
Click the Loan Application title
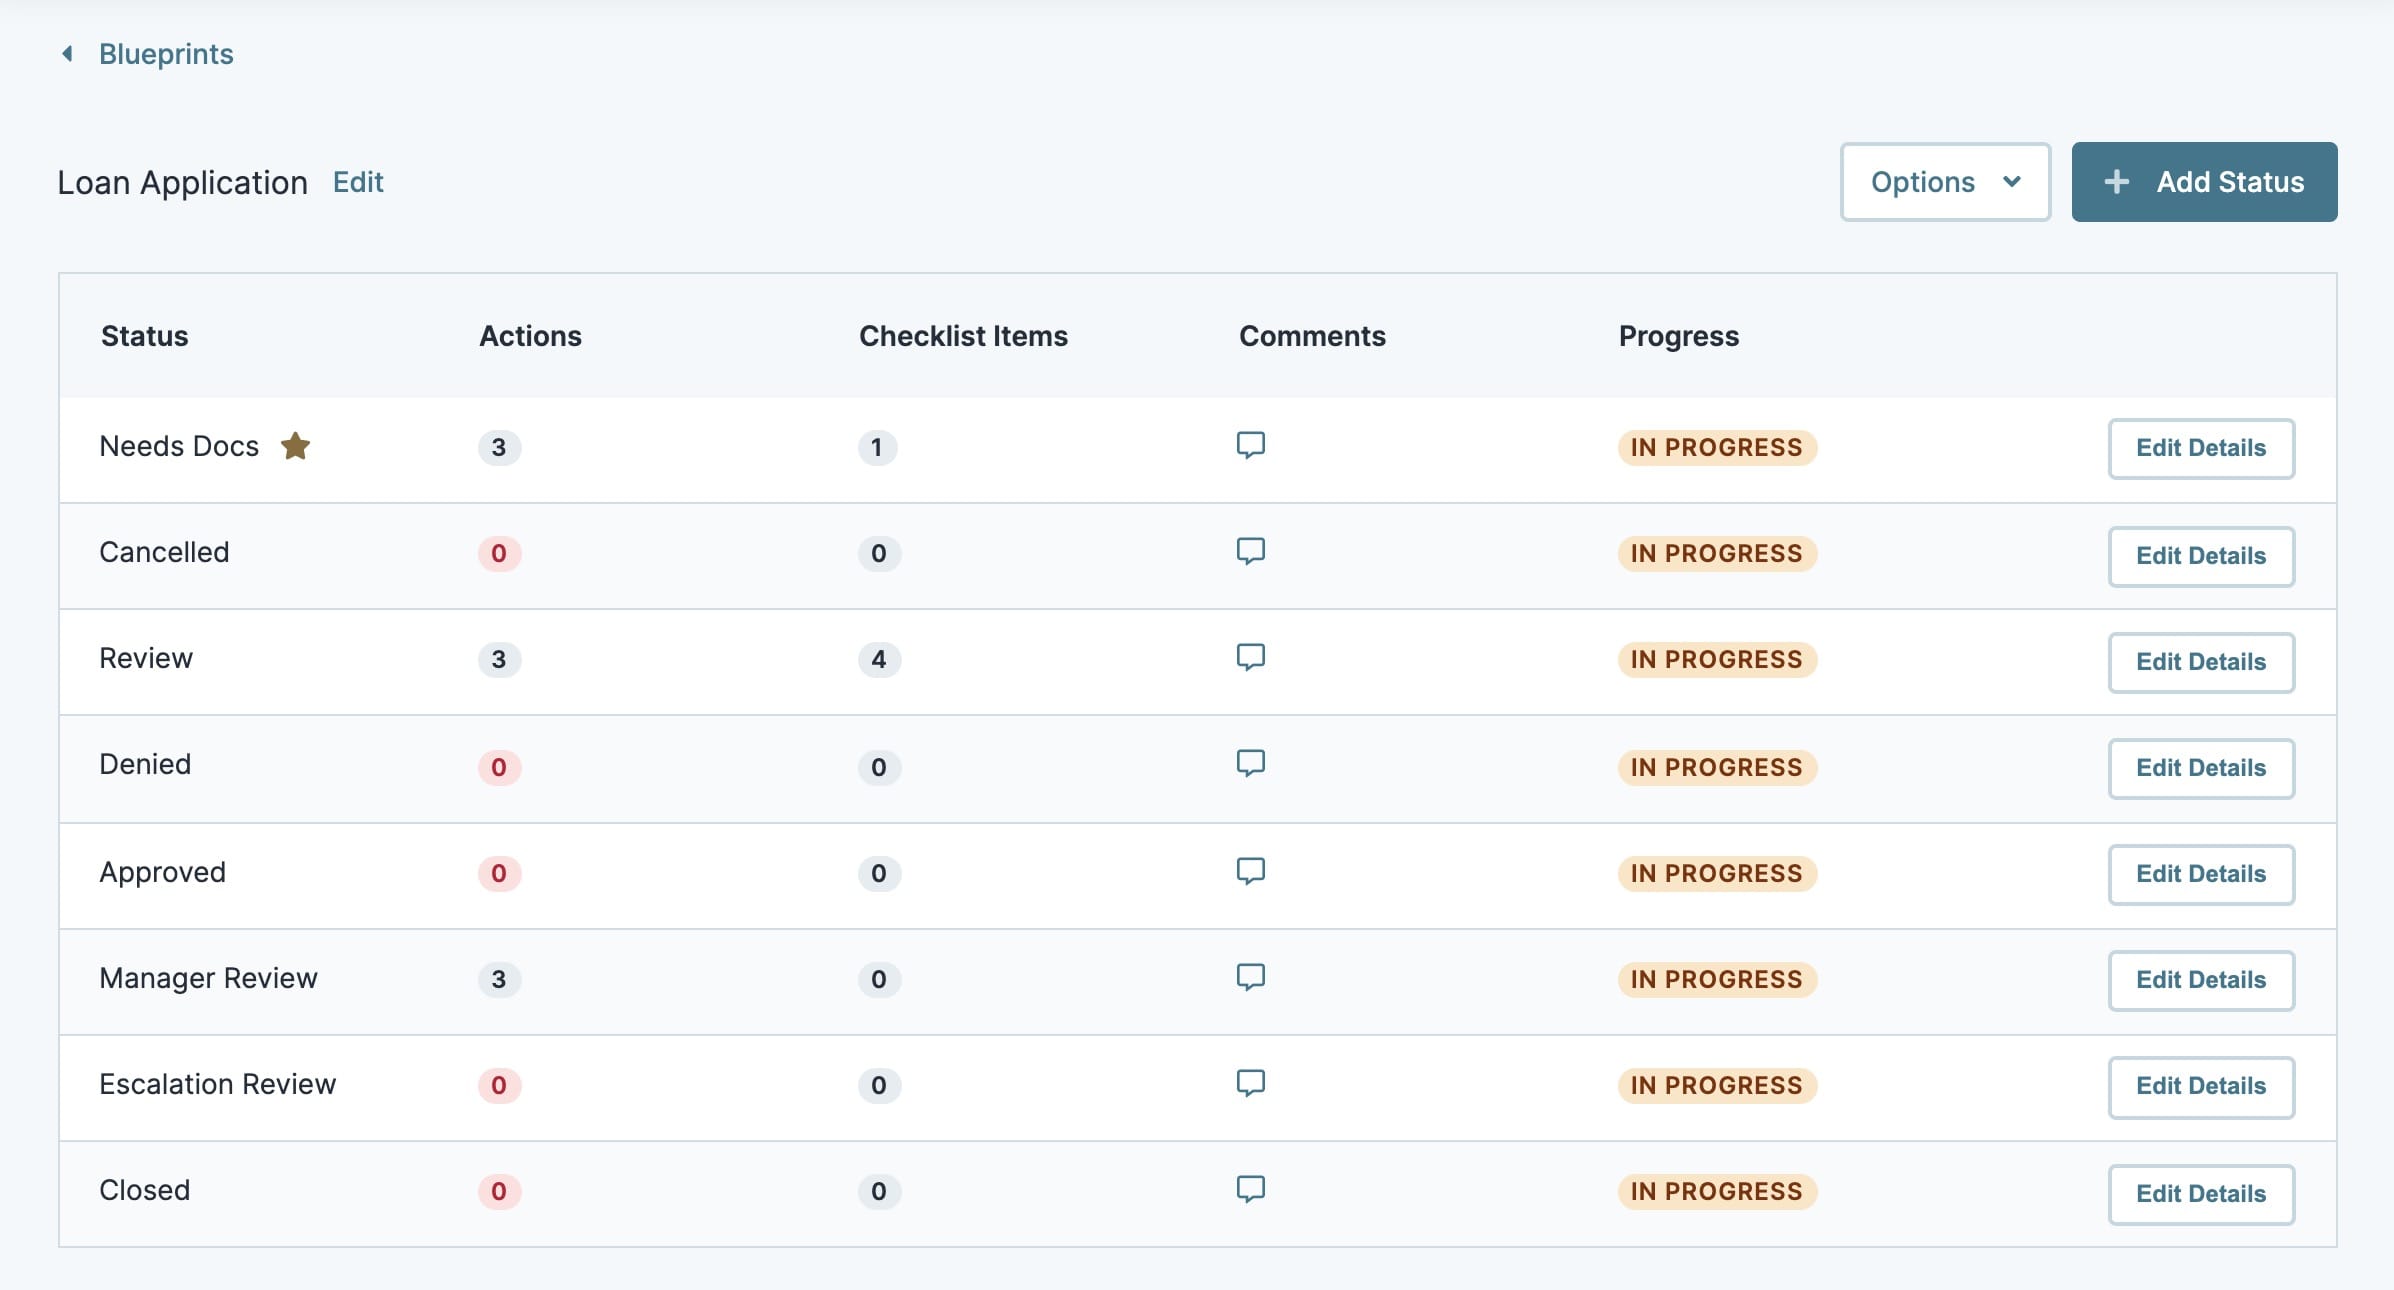point(183,183)
